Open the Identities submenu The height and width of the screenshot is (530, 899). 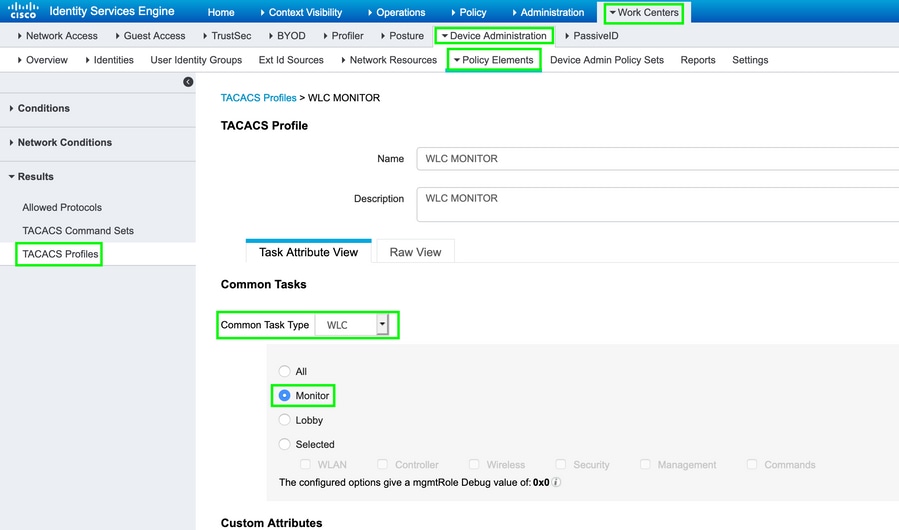point(110,60)
